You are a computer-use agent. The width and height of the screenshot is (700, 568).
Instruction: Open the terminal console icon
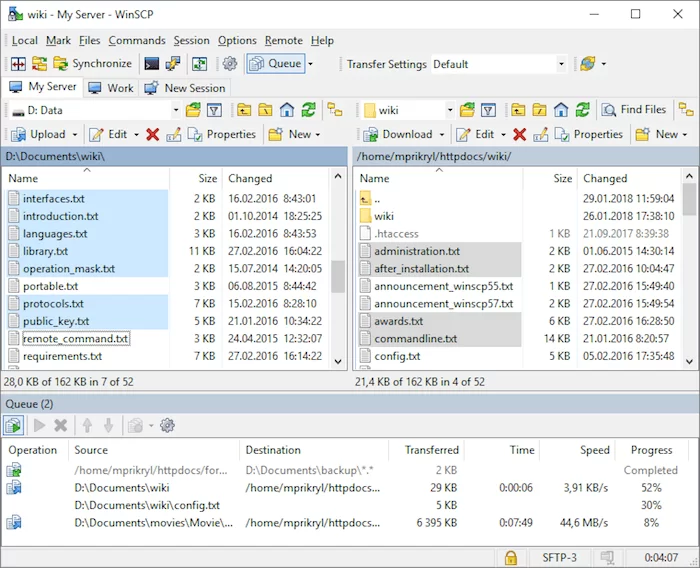151,64
